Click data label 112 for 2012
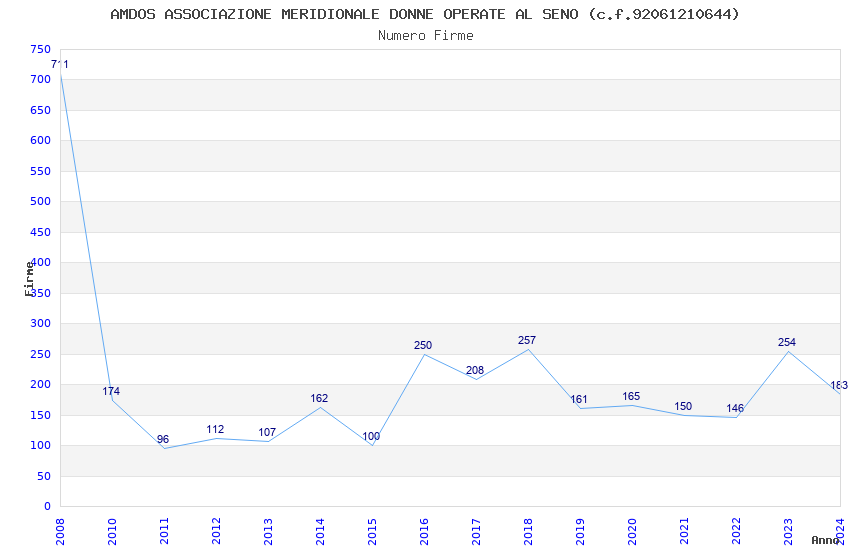 215,430
